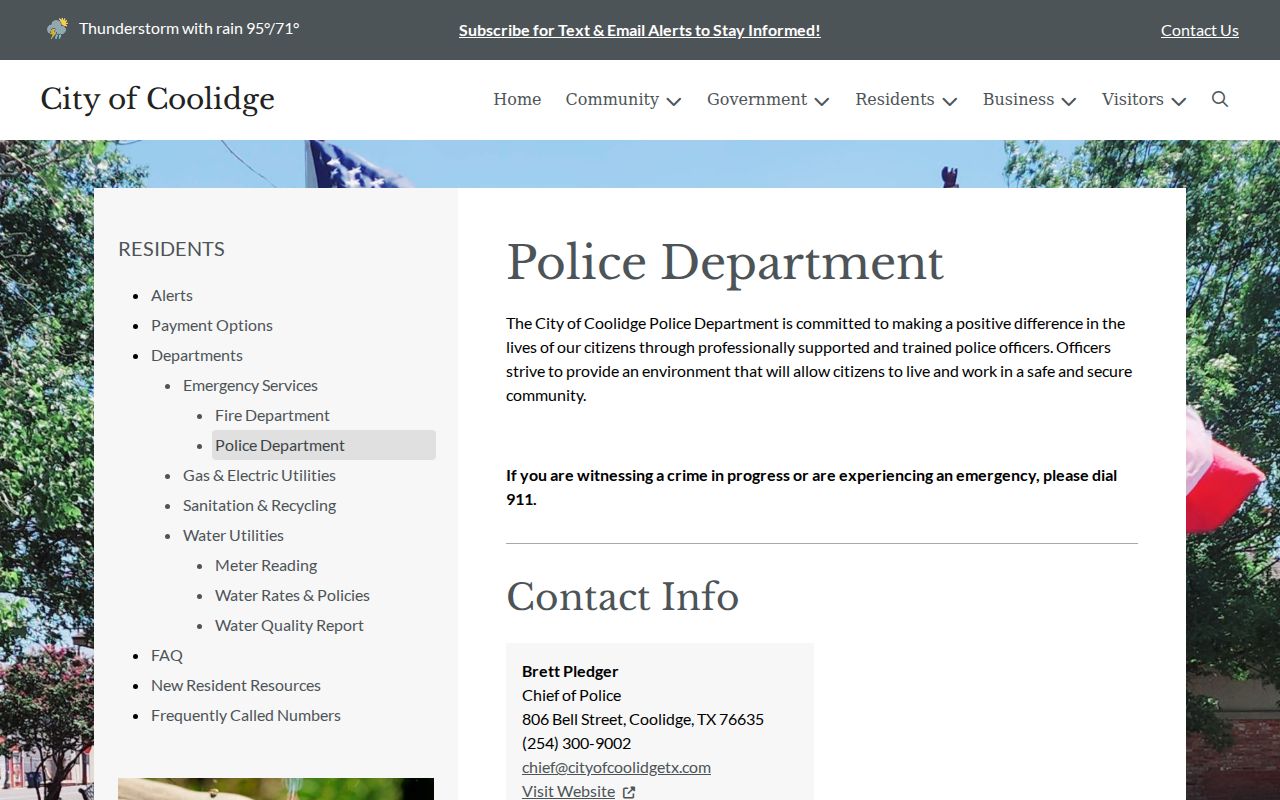The width and height of the screenshot is (1280, 800).
Task: Expand the Government menu chevron
Action: 822,101
